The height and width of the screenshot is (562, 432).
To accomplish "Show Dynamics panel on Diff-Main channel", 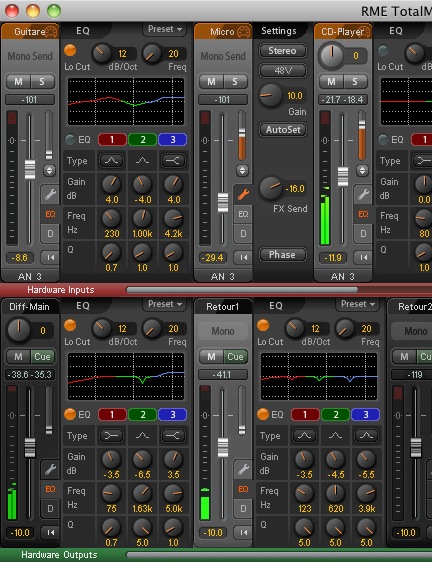I will pyautogui.click(x=50, y=509).
